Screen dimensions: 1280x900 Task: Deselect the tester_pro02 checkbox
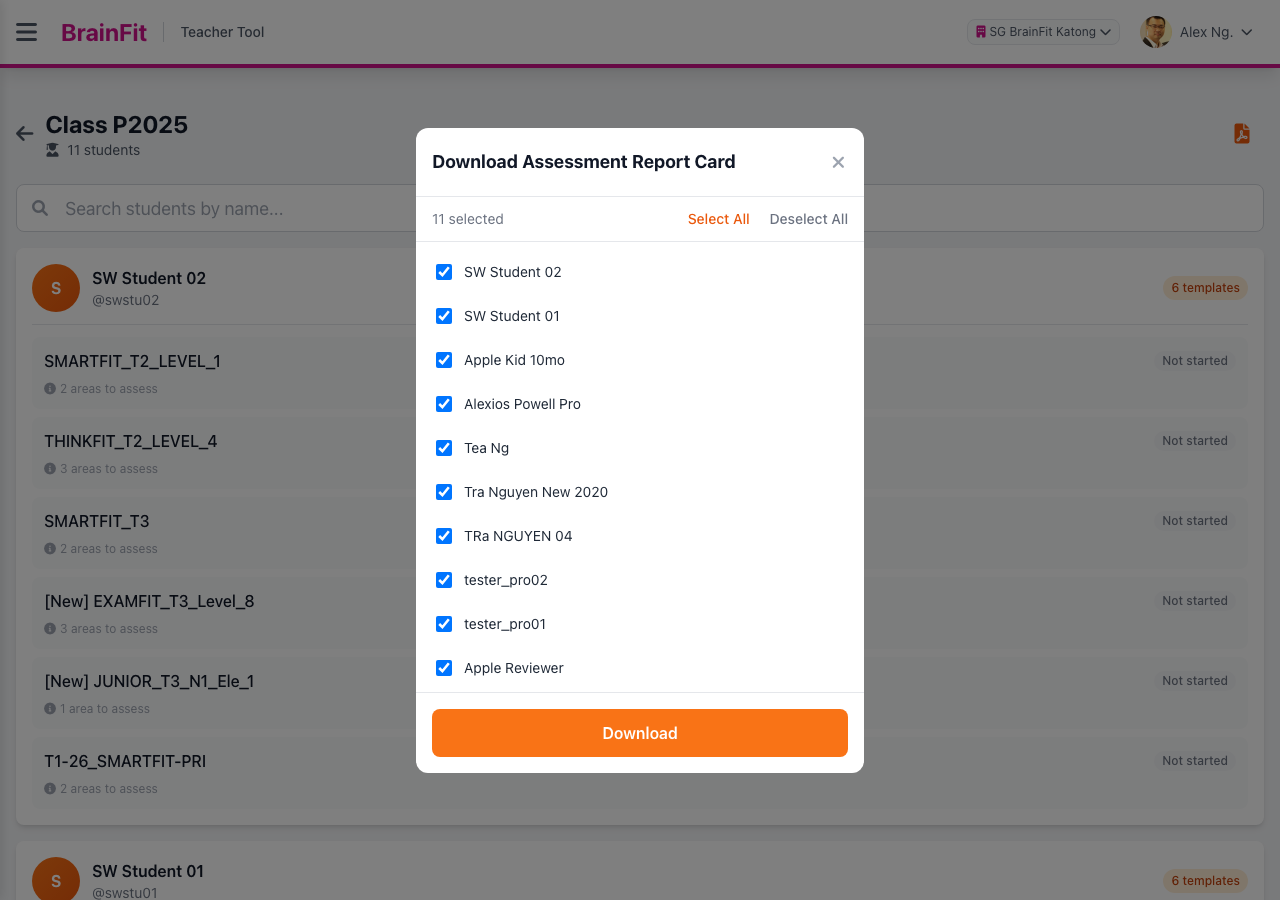pyautogui.click(x=444, y=580)
